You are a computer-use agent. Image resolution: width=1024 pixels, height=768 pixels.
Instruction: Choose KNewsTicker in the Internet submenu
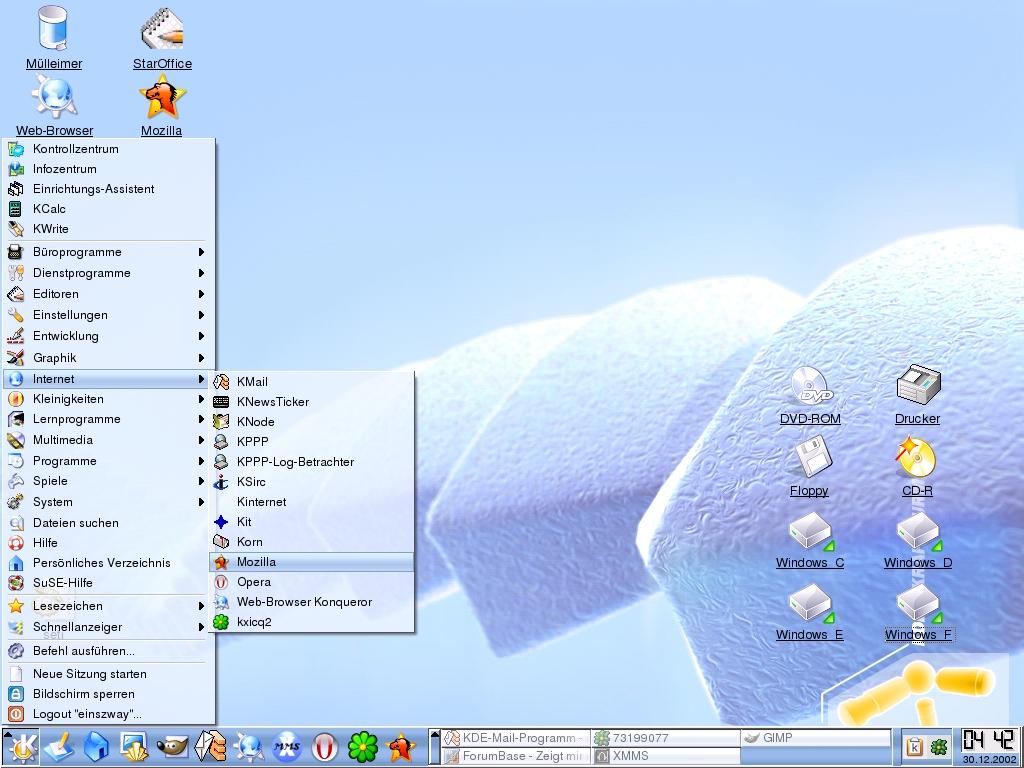click(312, 402)
